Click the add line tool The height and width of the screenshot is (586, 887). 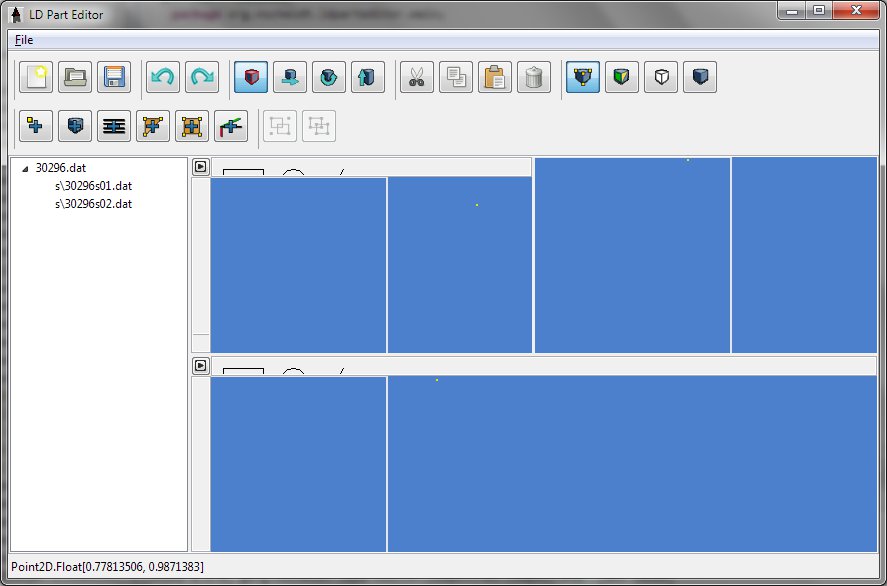tap(114, 126)
